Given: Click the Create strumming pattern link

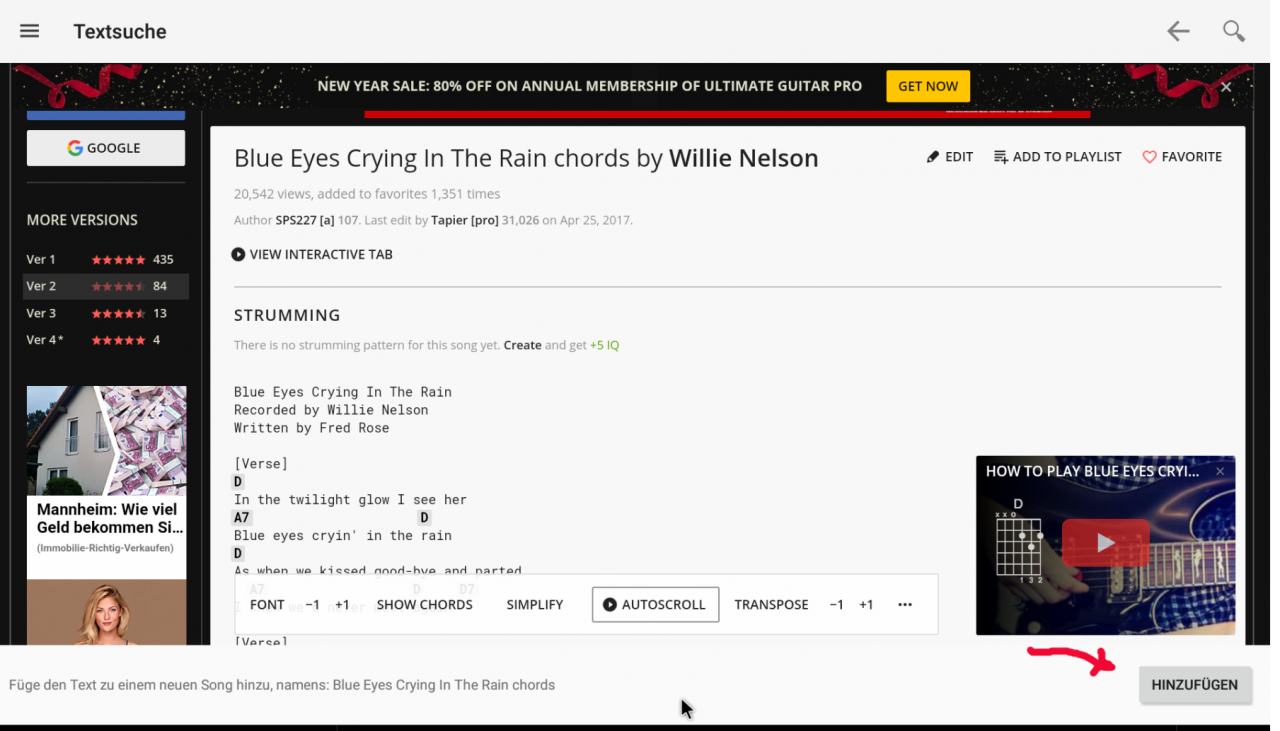Looking at the screenshot, I should click(x=522, y=345).
